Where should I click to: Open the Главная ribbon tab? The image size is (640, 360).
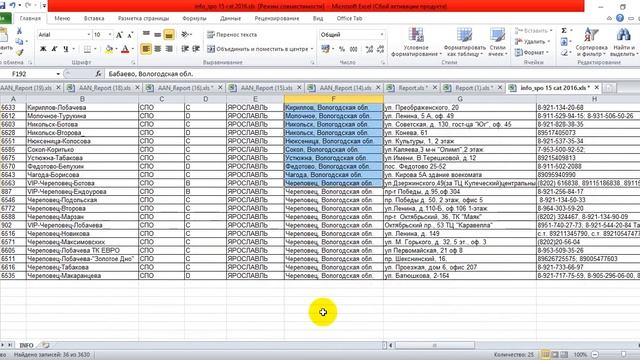coord(30,18)
